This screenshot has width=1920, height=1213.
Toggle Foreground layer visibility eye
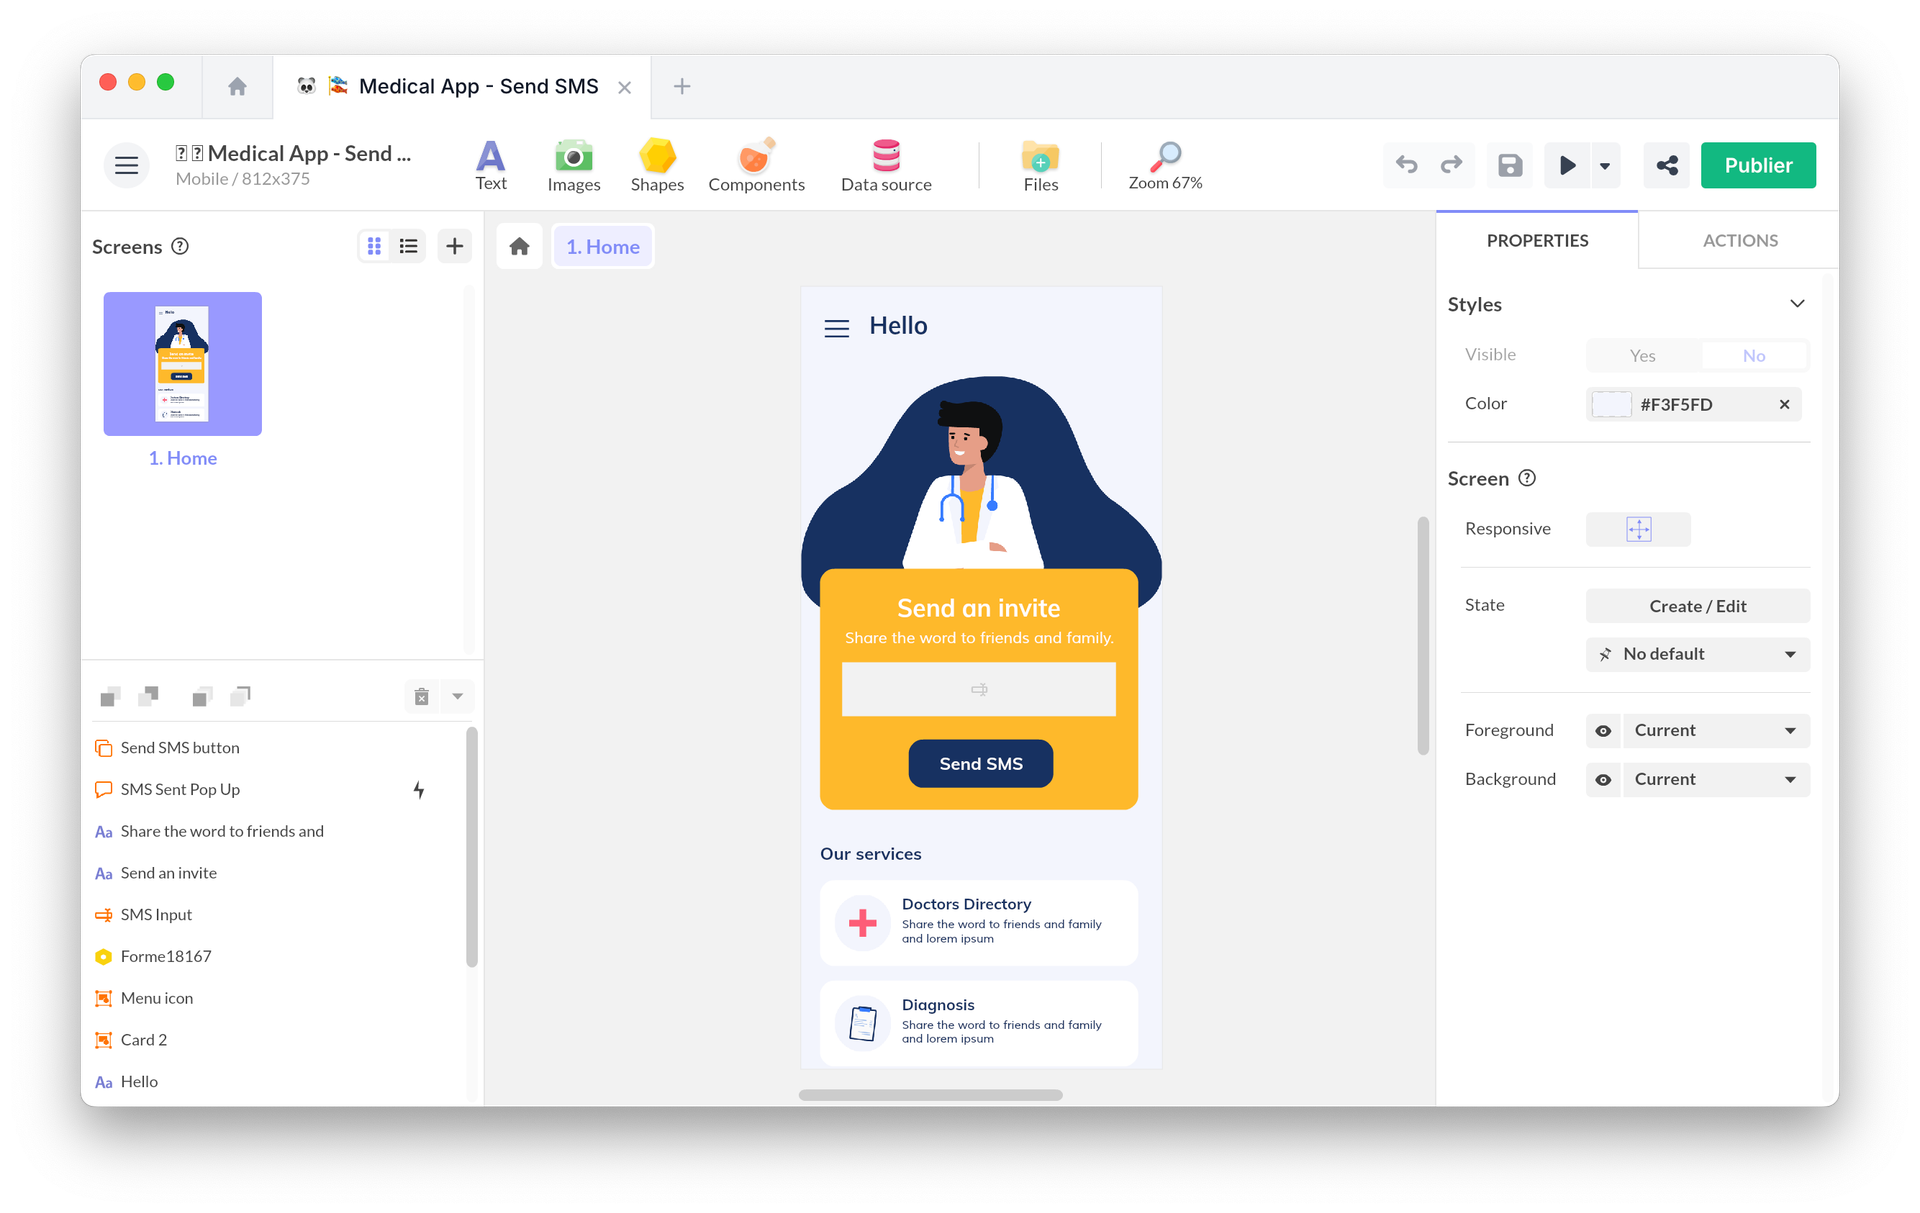click(1604, 731)
